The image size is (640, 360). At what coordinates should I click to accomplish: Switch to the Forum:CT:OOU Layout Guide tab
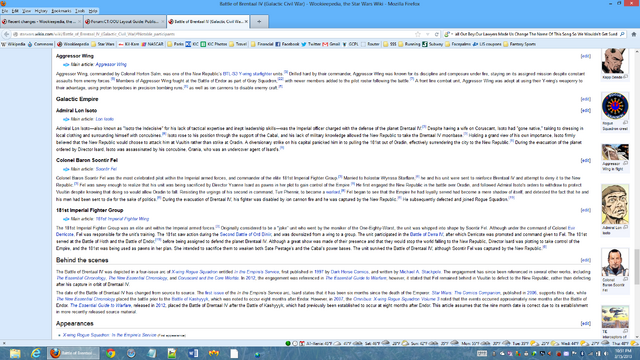click(124, 22)
